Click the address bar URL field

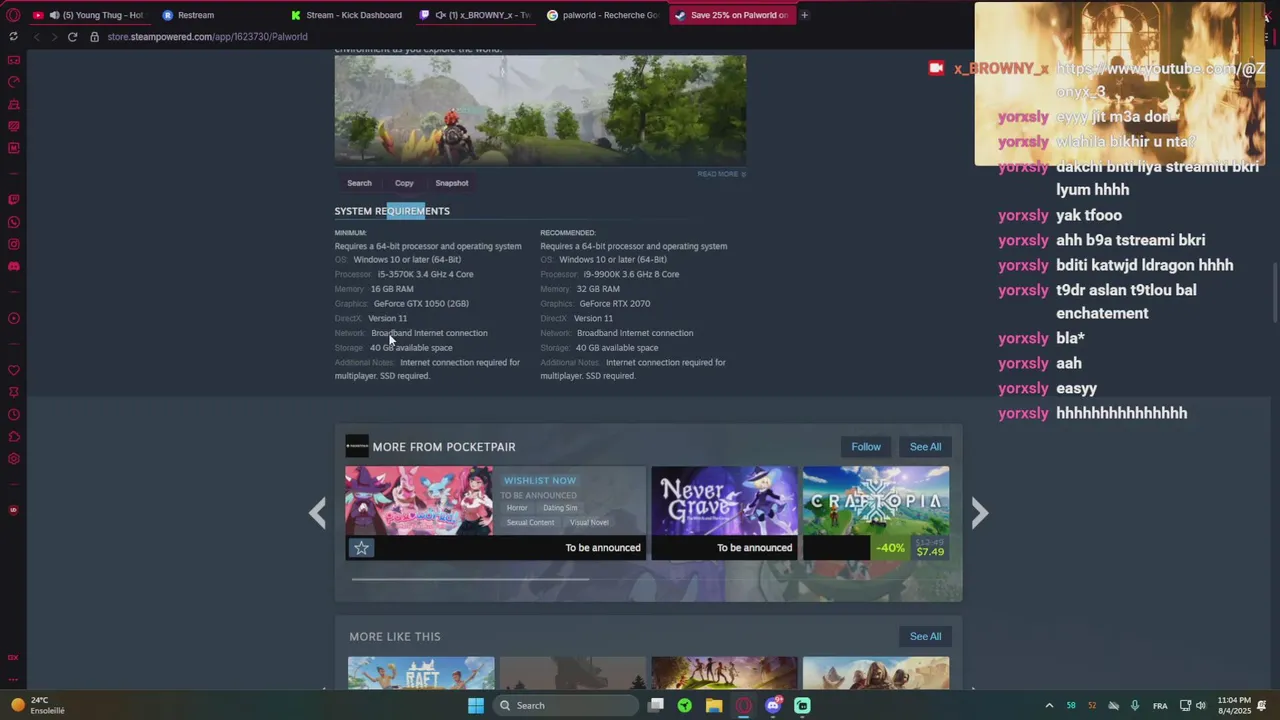(x=207, y=37)
